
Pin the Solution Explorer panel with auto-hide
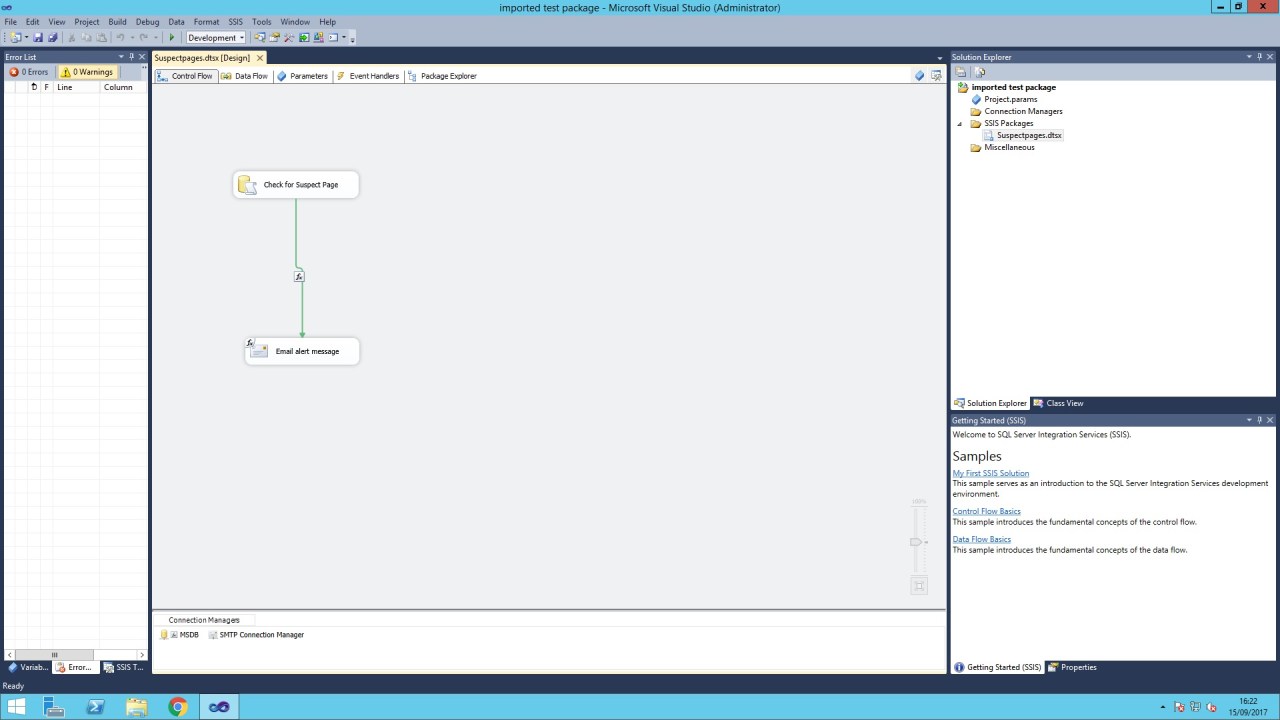point(1259,57)
